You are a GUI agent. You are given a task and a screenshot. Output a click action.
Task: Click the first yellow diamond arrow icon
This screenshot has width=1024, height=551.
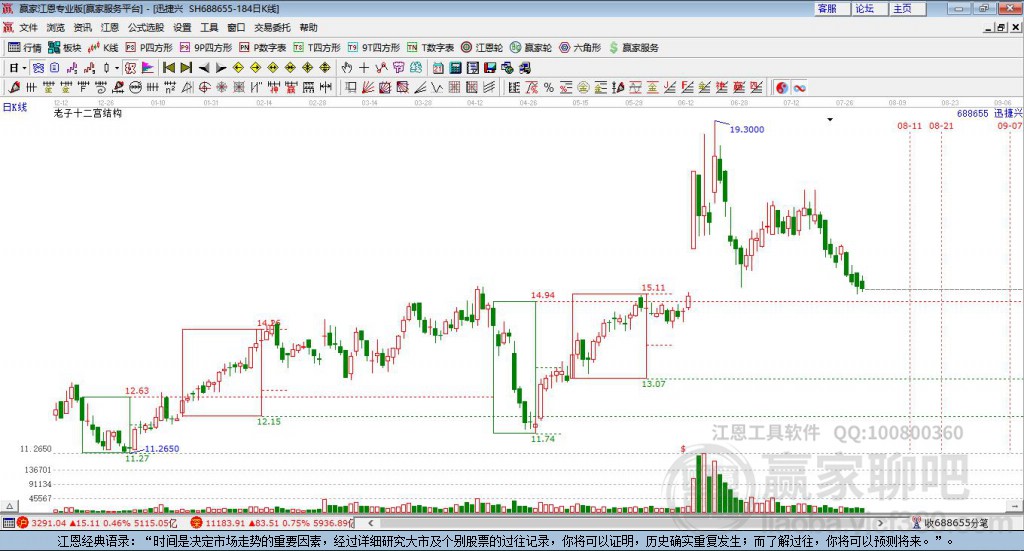tap(238, 68)
